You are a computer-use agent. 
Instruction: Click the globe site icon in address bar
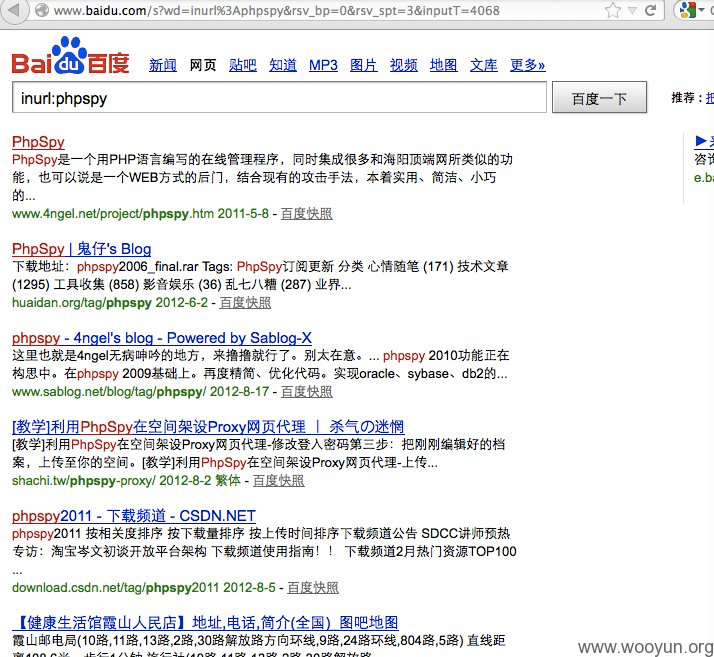[41, 11]
